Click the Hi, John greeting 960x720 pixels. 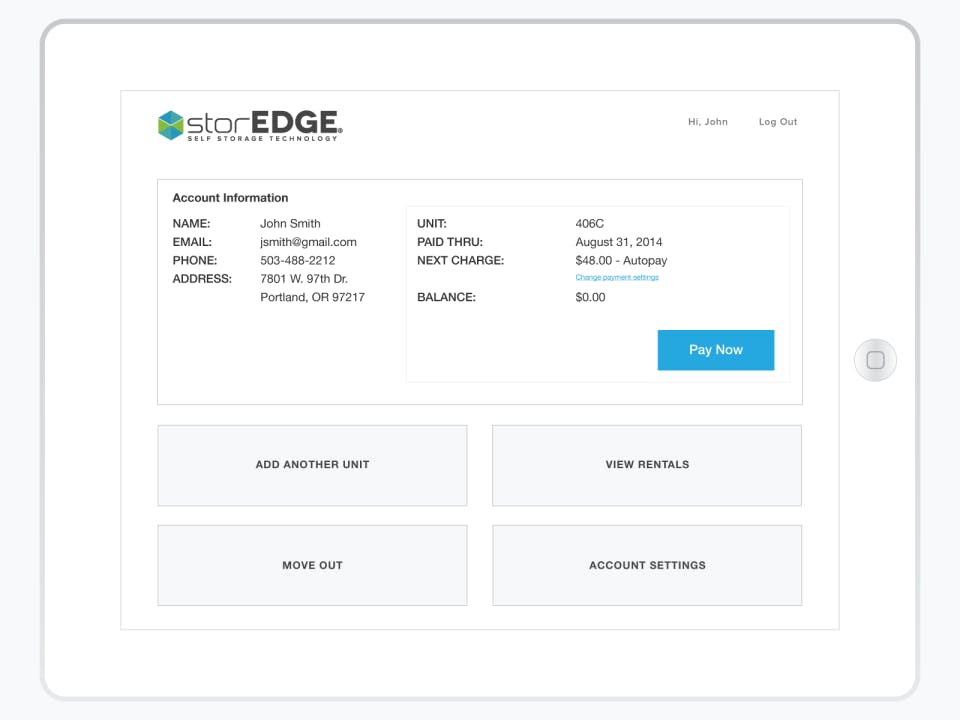coord(707,121)
